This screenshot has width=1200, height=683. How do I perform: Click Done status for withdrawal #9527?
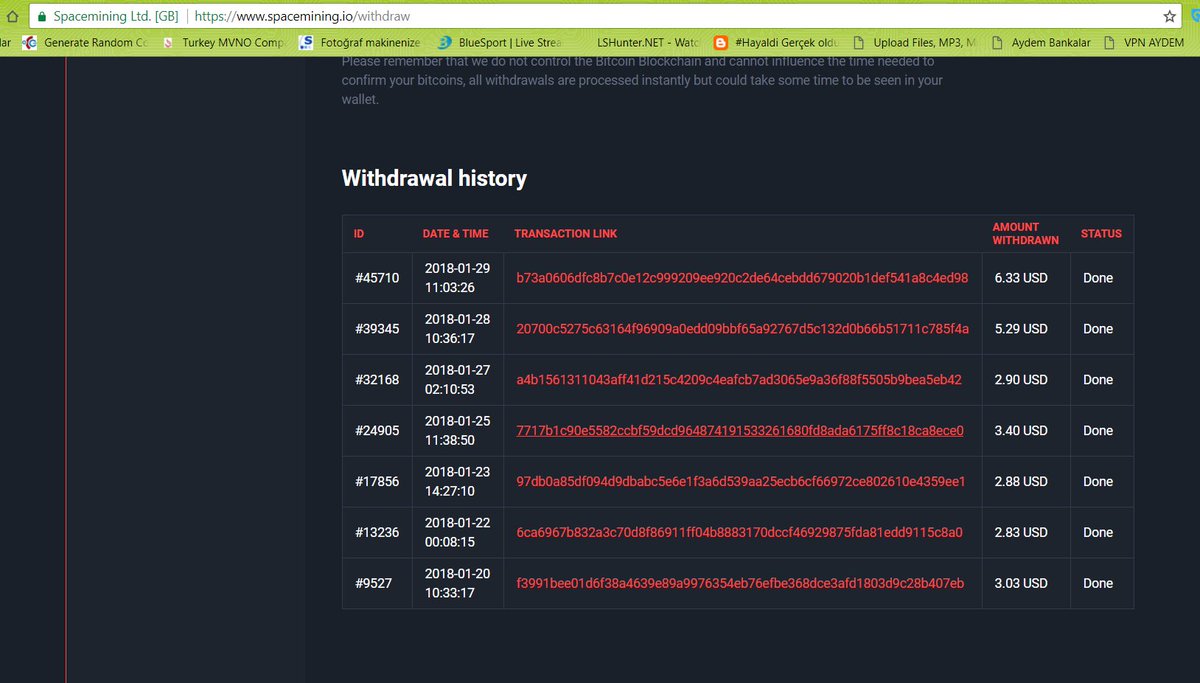(1098, 583)
